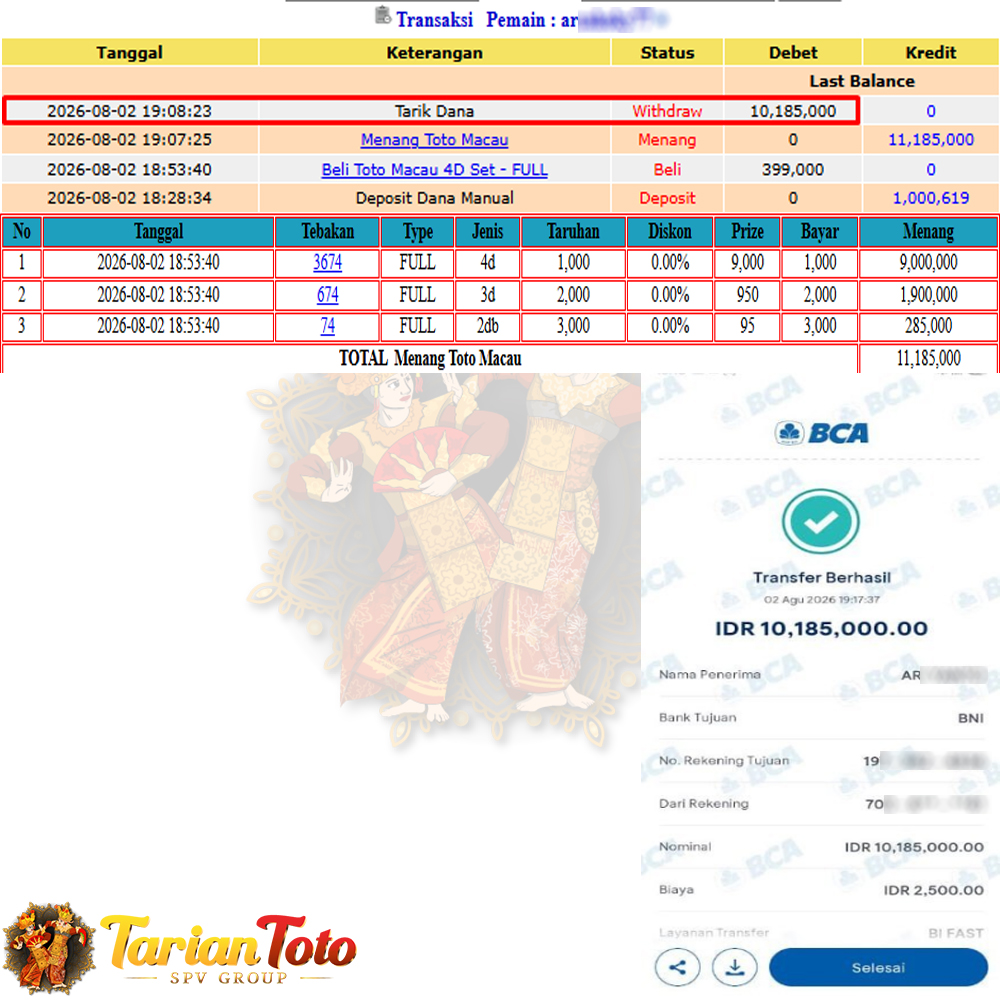
Task: Click the Layanan Transfer value BI FAST
Action: [x=955, y=933]
